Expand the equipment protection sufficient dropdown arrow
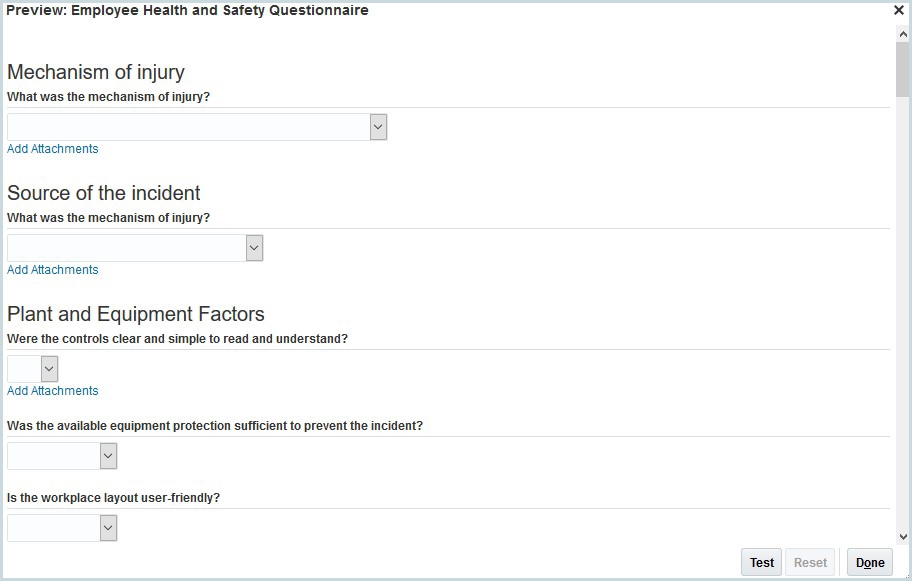This screenshot has width=912, height=581. pyautogui.click(x=109, y=456)
